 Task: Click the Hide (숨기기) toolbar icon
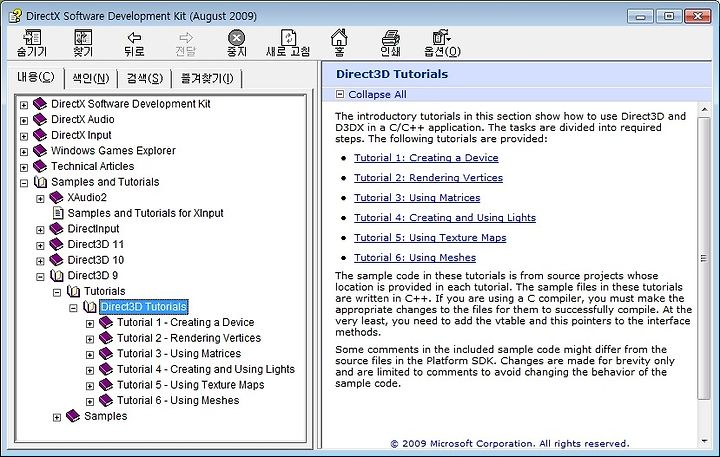[x=32, y=38]
